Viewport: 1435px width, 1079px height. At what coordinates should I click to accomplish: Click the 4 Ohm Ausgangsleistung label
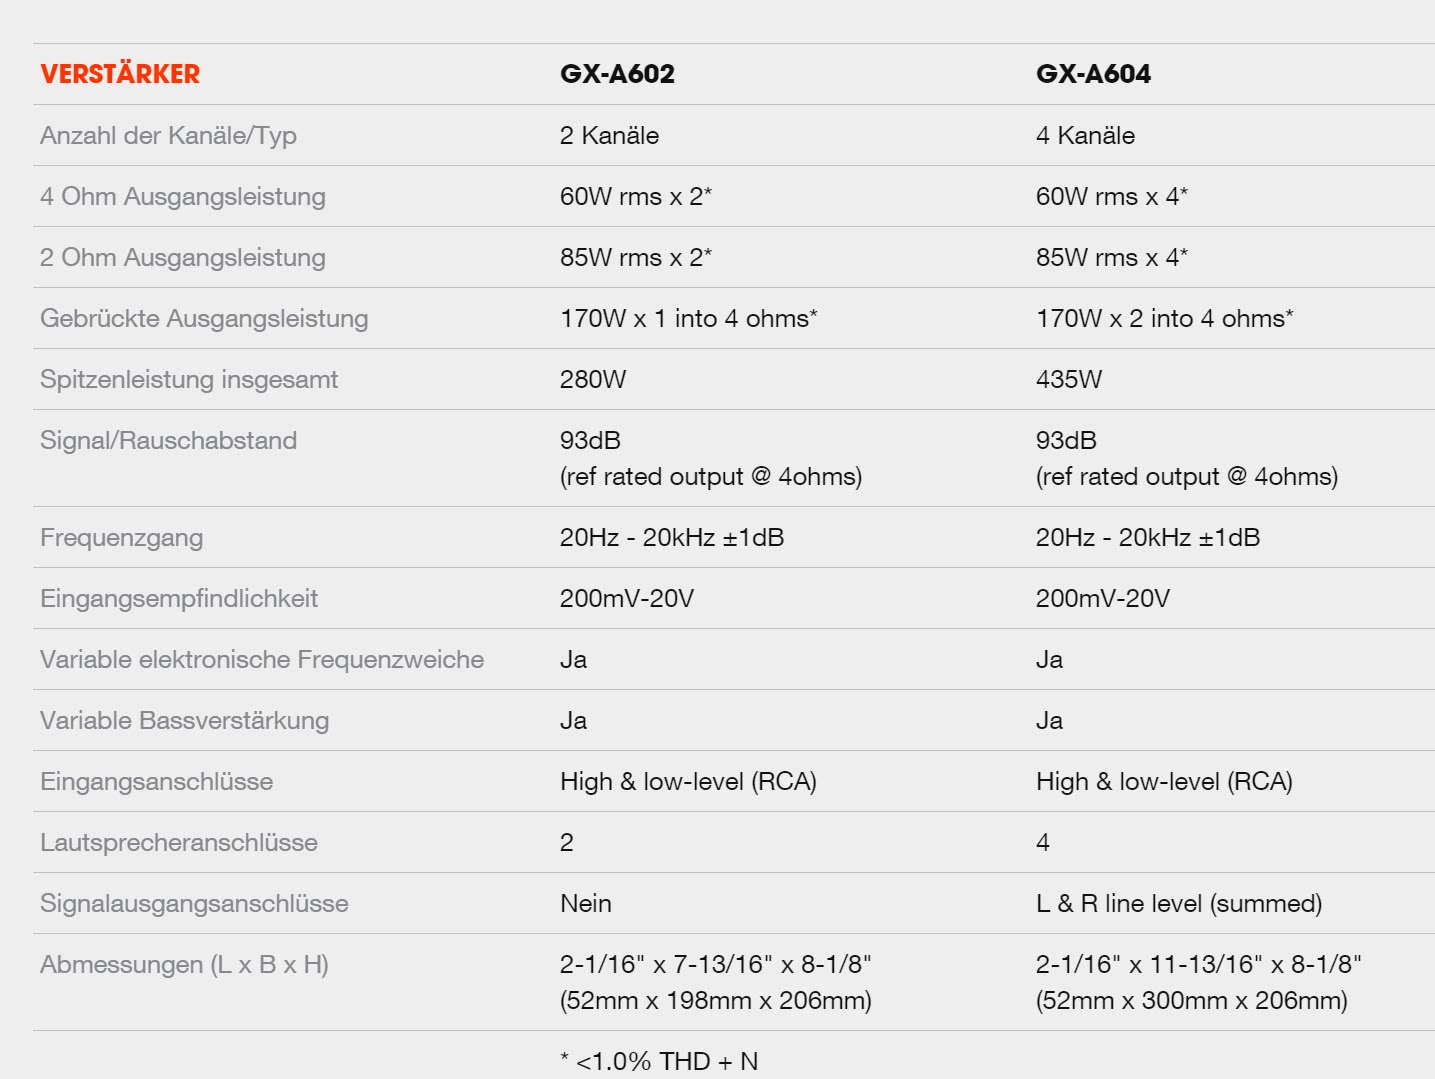pyautogui.click(x=183, y=196)
